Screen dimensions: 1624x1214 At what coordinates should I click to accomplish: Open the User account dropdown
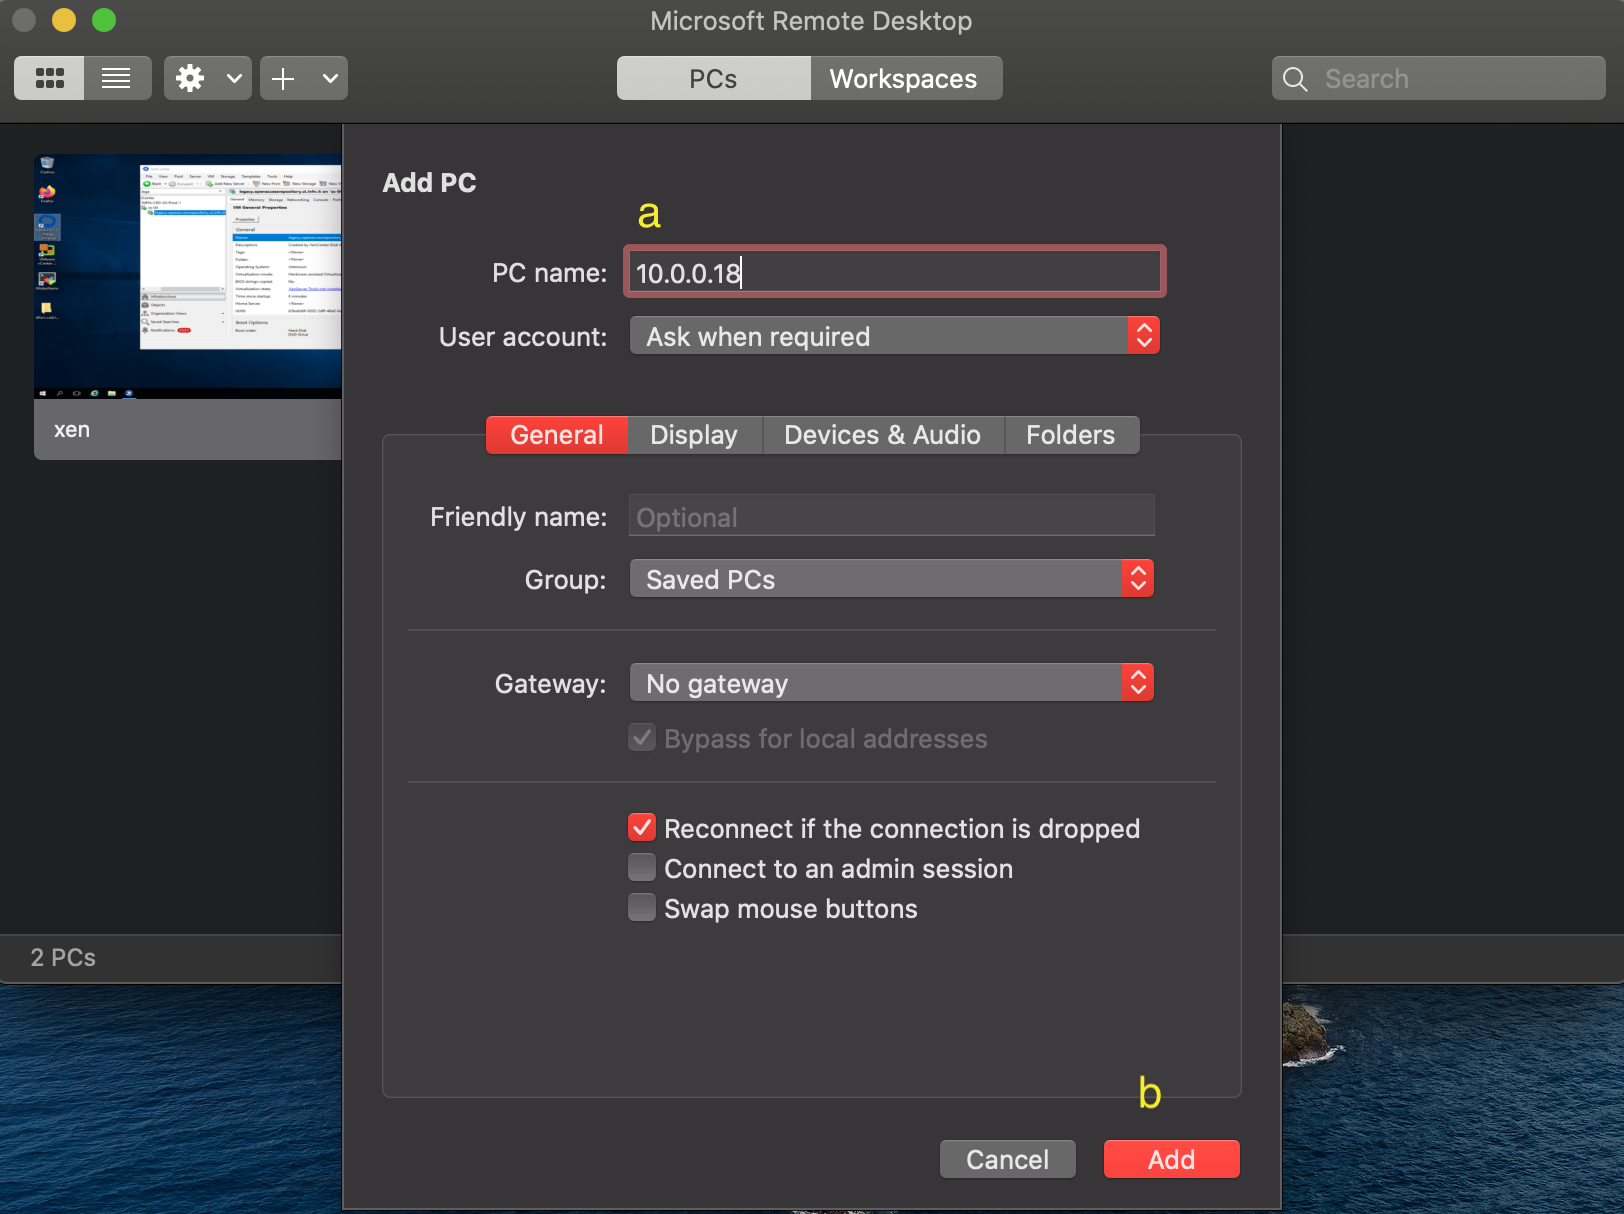(x=894, y=336)
